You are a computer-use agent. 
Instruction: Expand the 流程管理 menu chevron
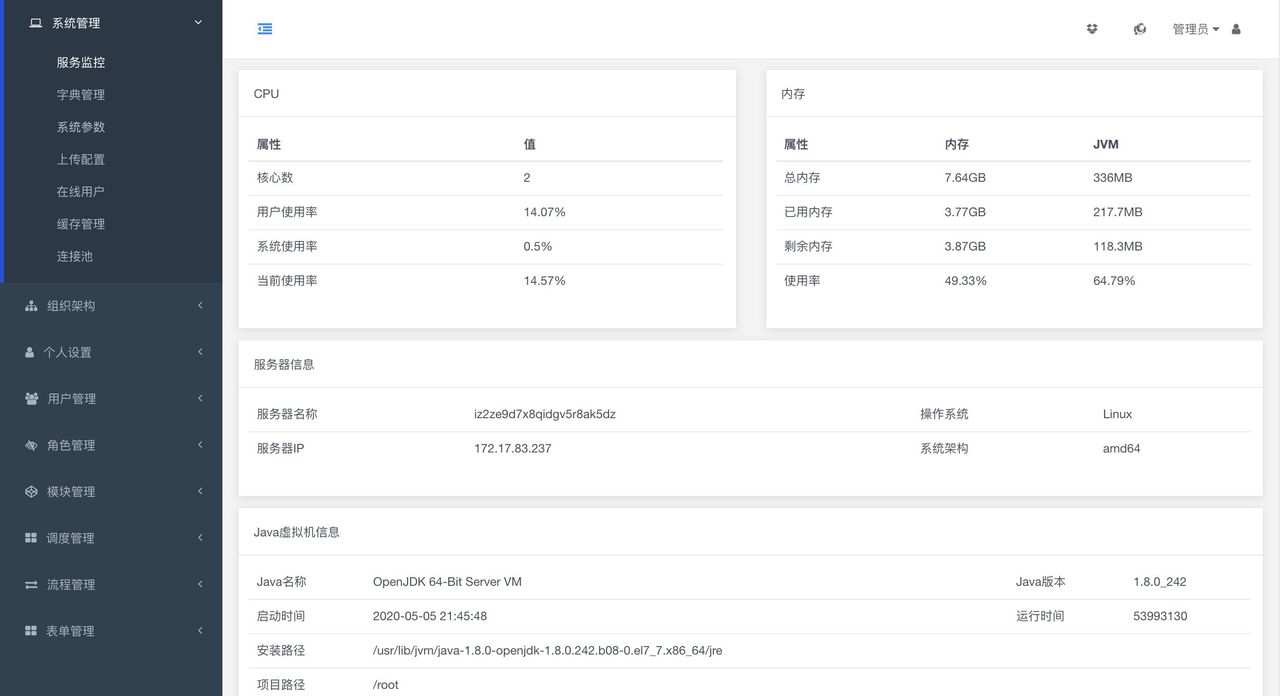(x=200, y=584)
